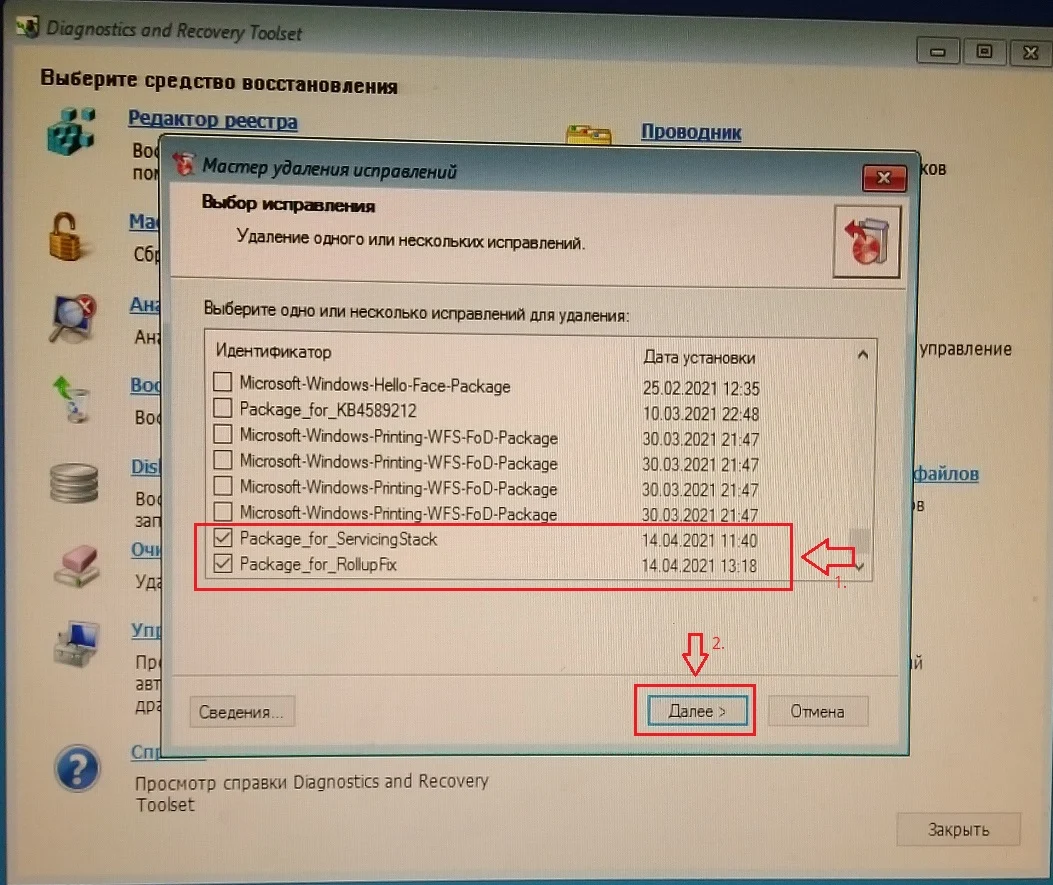Click the DaRT title bar icon
Viewport: 1053px width, 885px height.
(28, 27)
